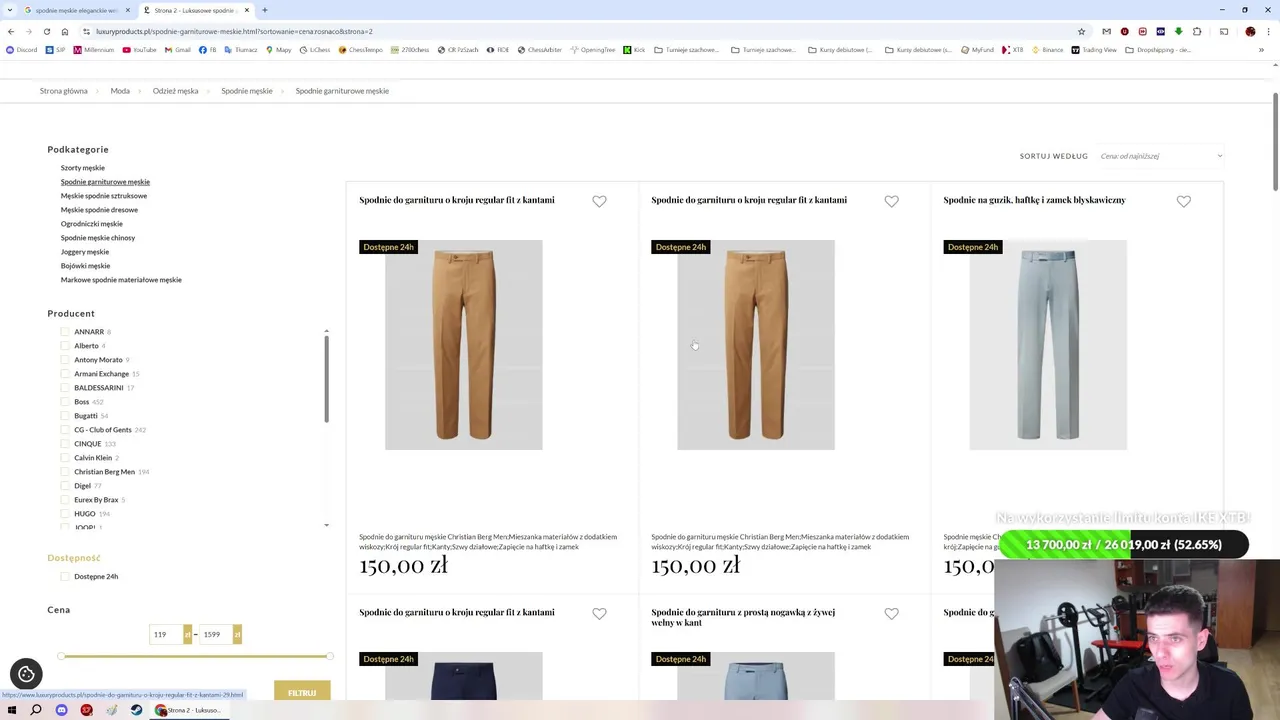Open 'Męskie spodnie dresowe' subcategory

click(99, 210)
